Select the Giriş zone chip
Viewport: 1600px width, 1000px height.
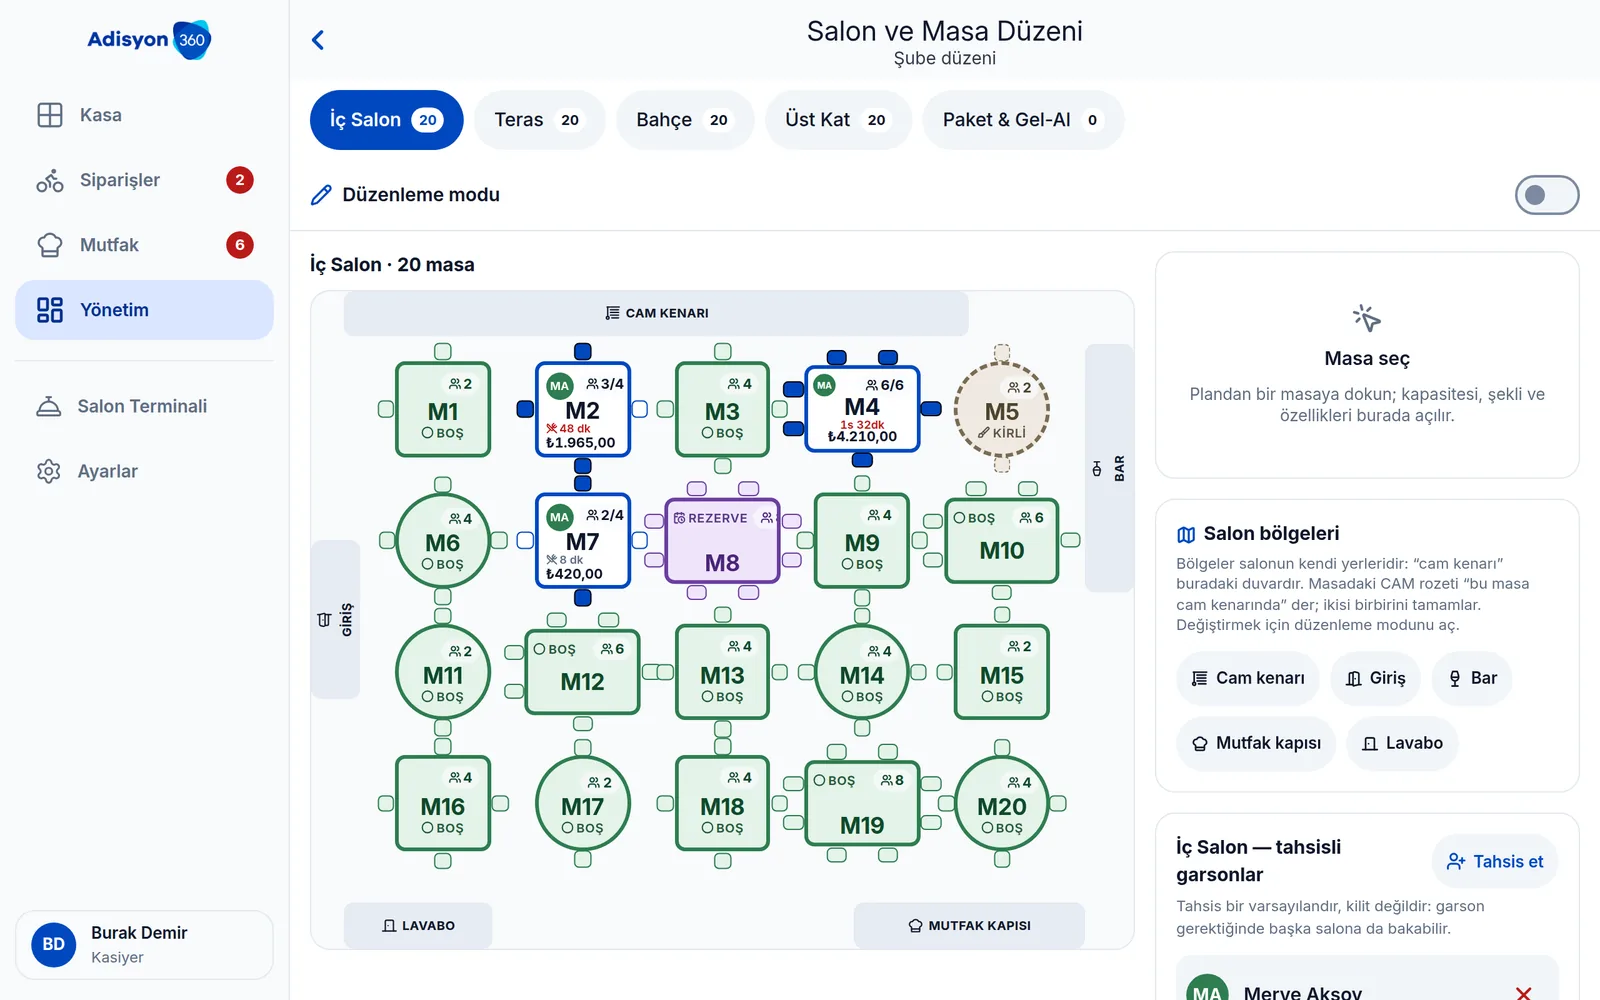1375,678
